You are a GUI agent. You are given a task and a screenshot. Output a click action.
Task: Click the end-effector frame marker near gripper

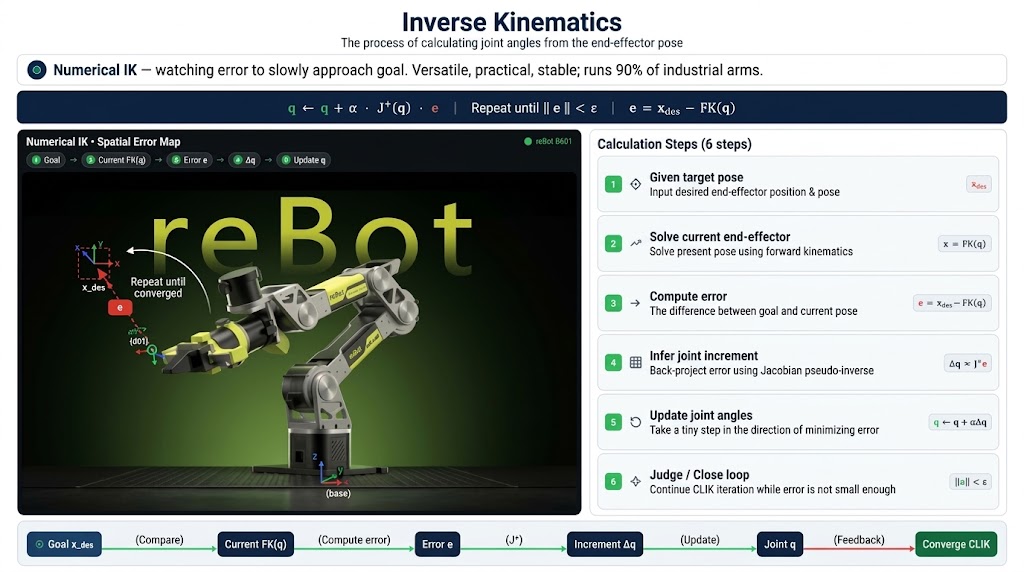[x=152, y=351]
